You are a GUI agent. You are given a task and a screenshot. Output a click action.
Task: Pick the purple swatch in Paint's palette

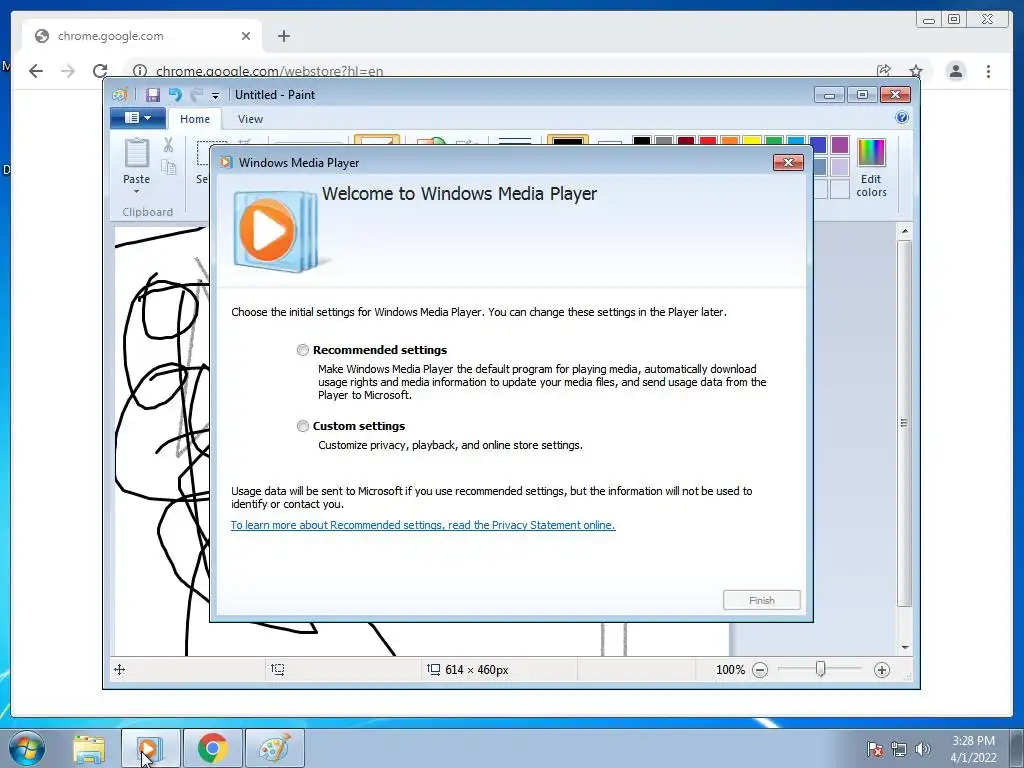click(x=840, y=144)
